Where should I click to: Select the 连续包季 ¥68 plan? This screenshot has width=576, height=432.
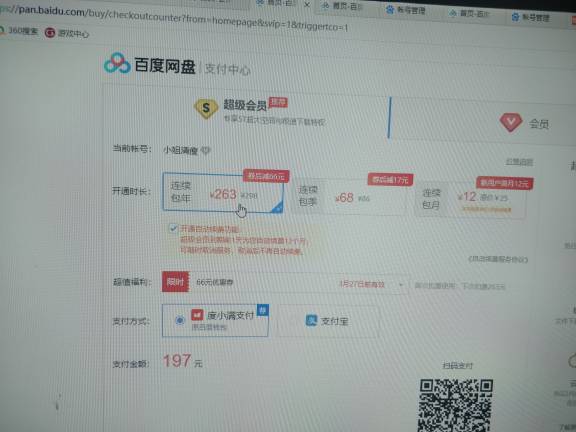(349, 198)
